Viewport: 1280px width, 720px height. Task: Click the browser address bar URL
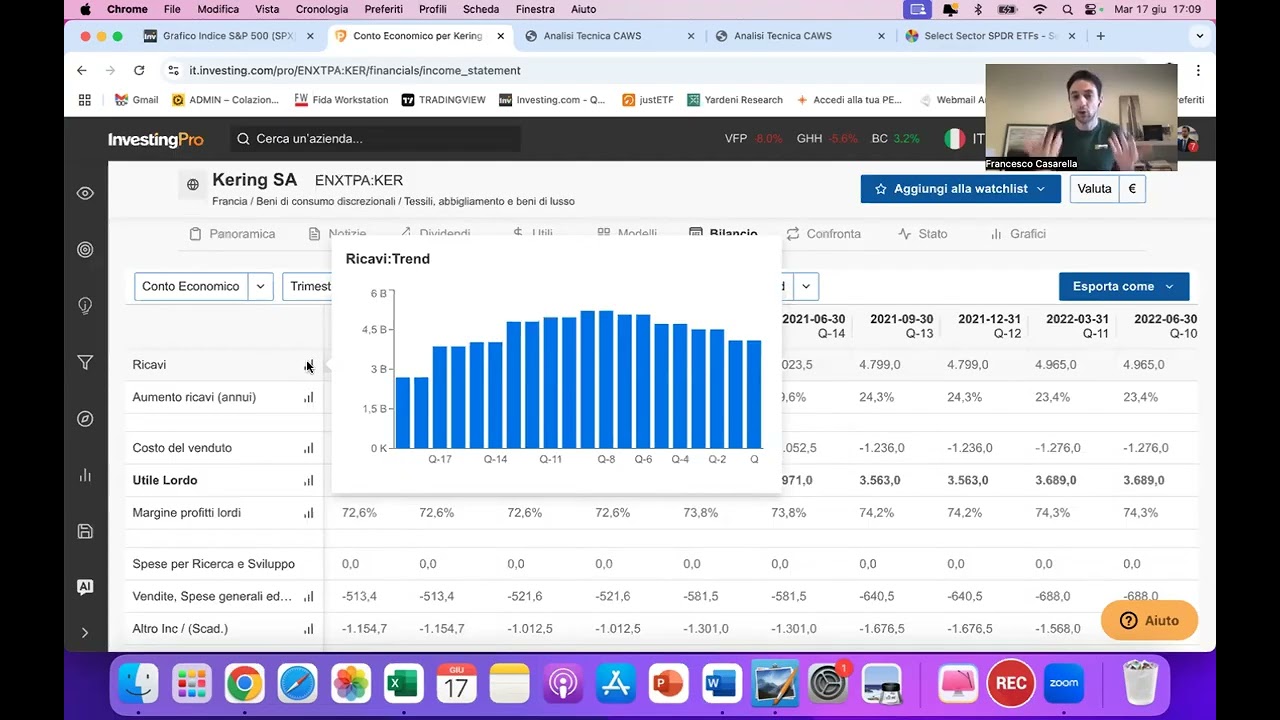coord(355,71)
